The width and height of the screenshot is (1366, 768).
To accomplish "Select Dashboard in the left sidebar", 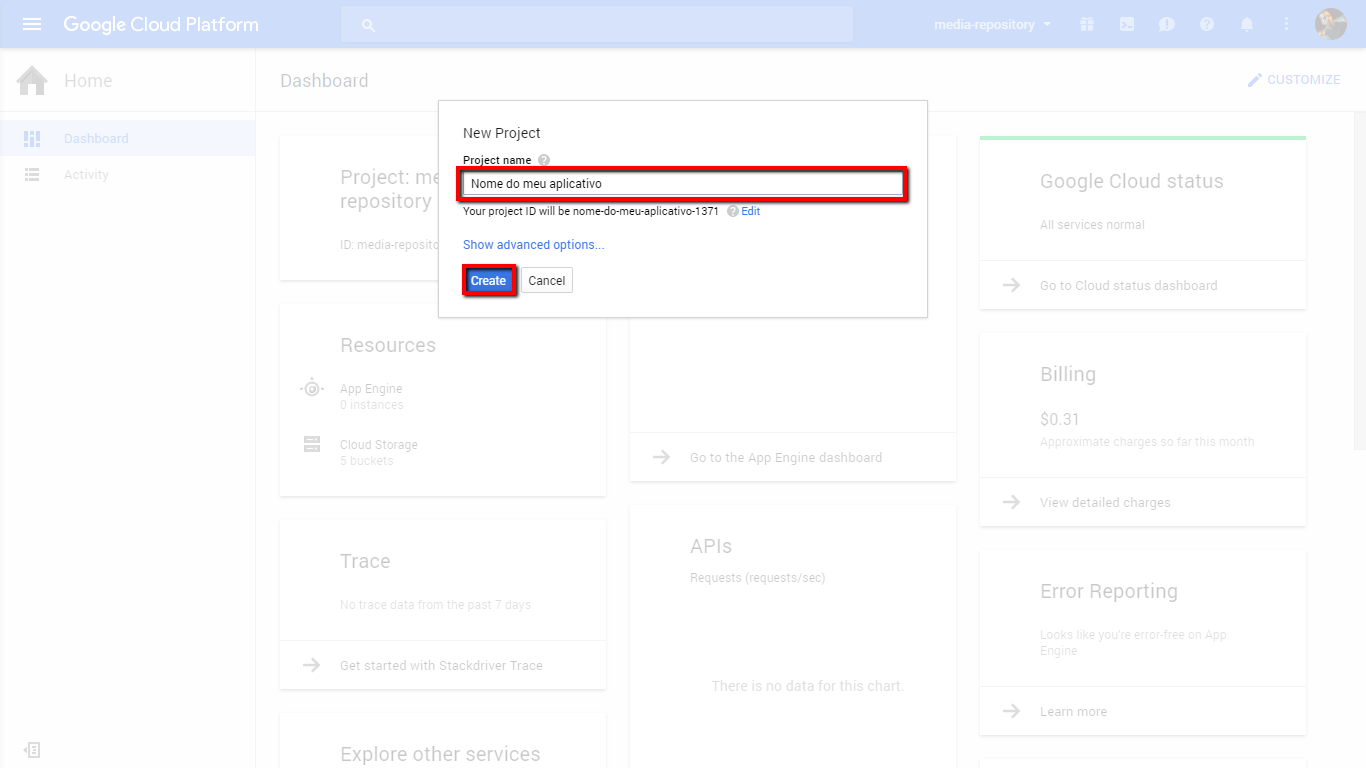I will [96, 139].
